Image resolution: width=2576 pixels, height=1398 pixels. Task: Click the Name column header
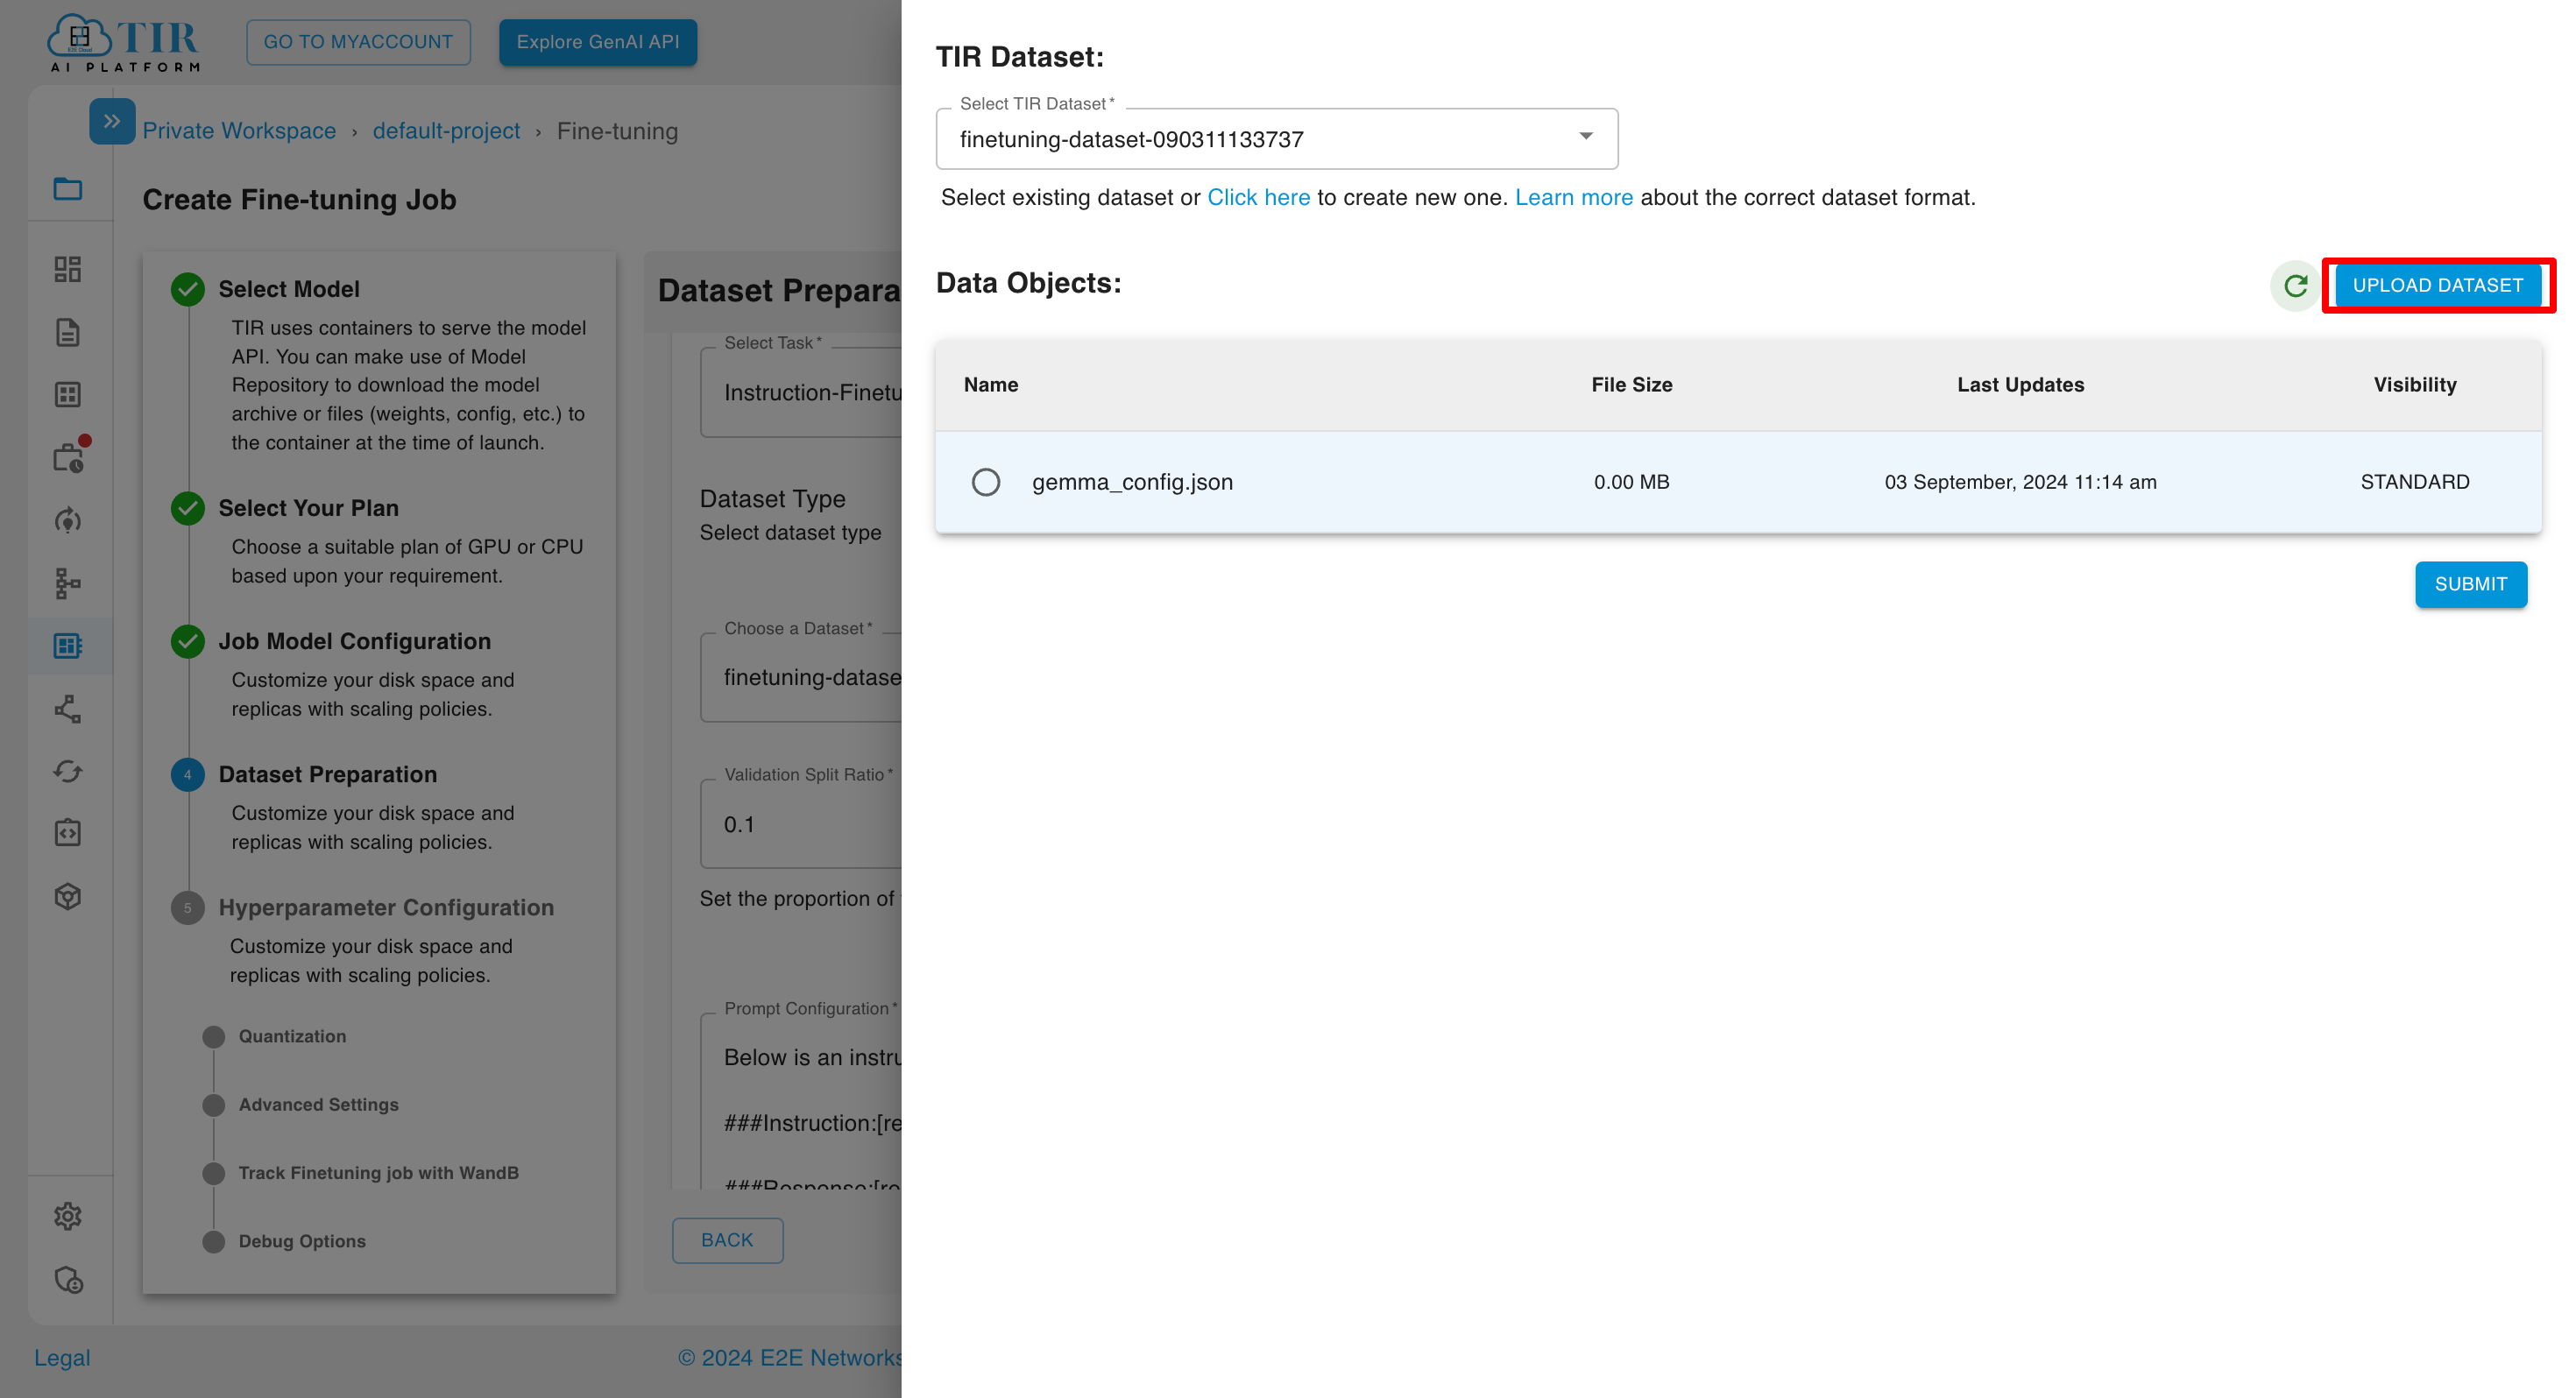click(x=990, y=385)
